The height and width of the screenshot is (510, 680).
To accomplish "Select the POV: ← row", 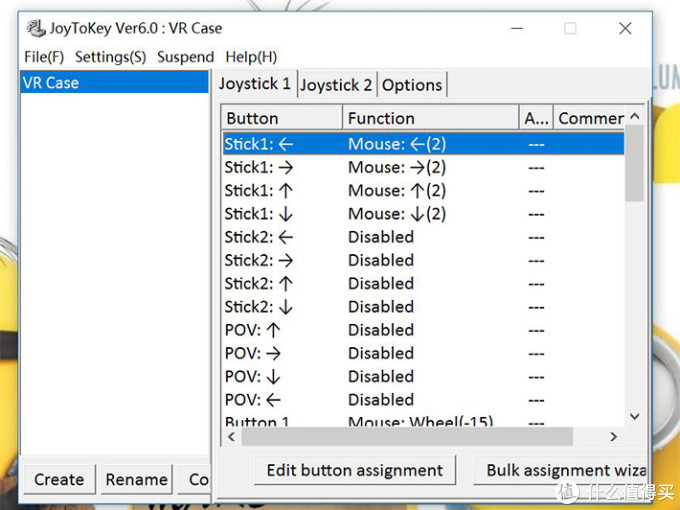I will tap(423, 400).
